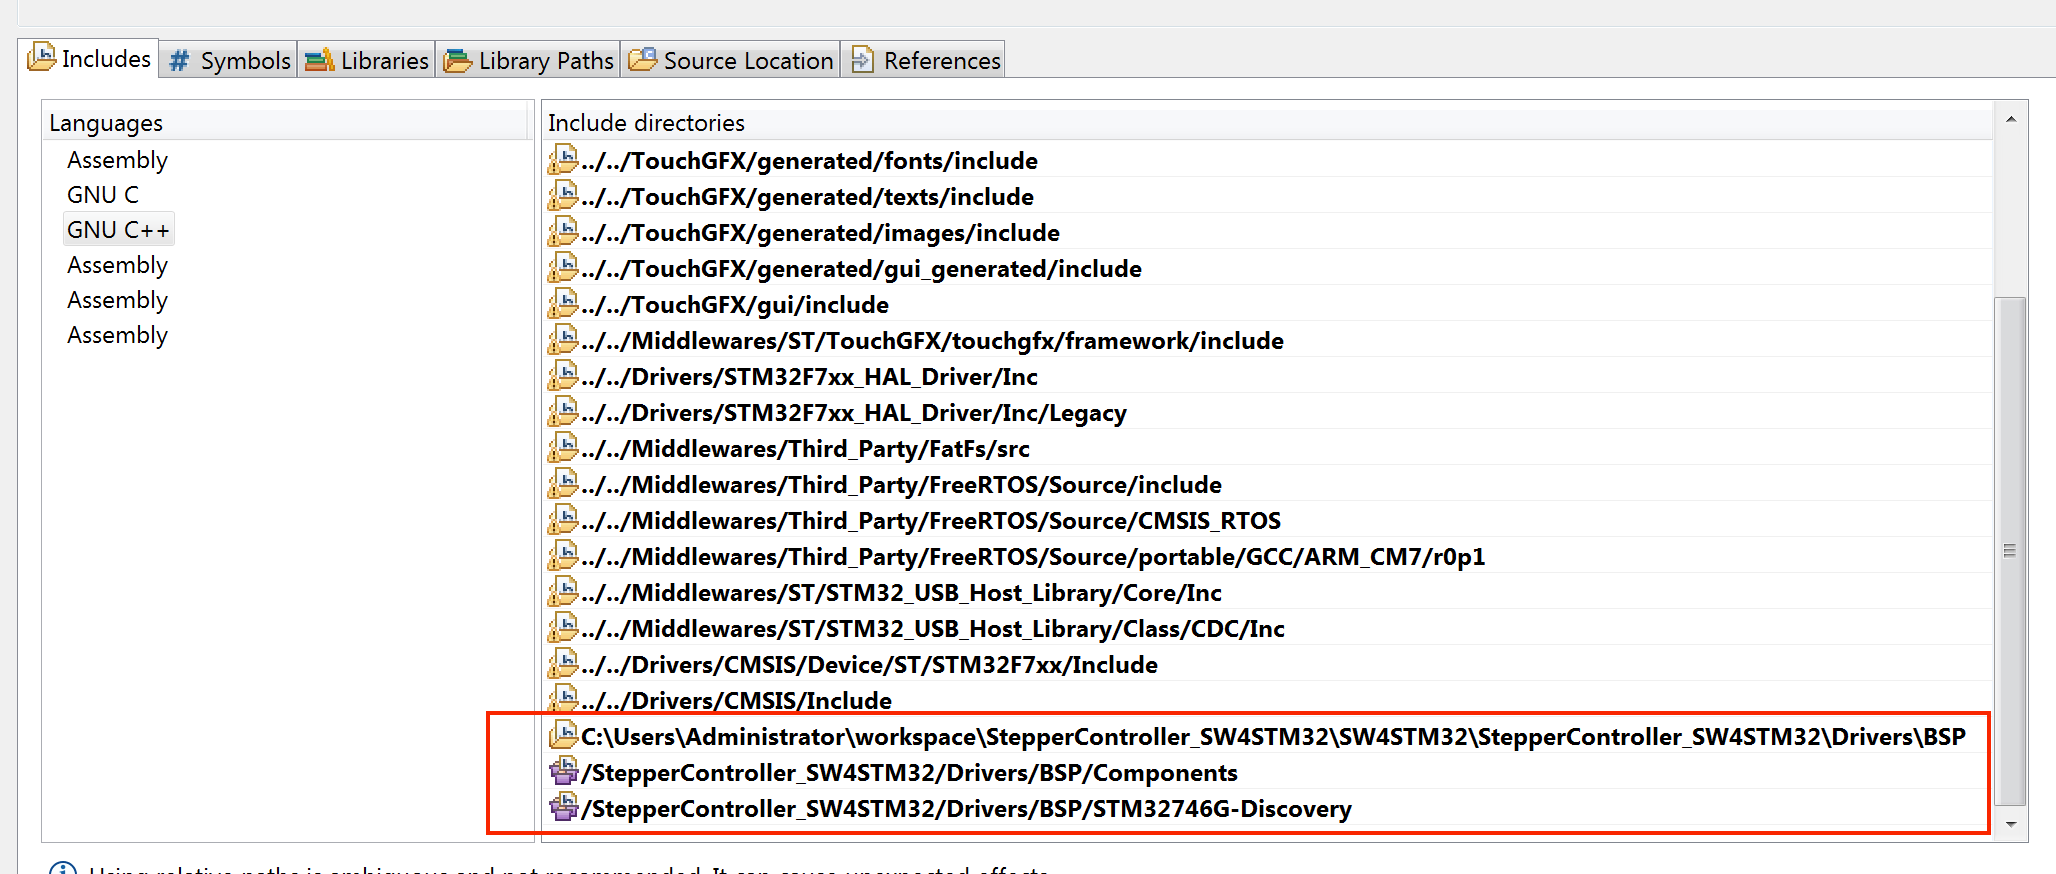Select GNU C in Languages list
The height and width of the screenshot is (874, 2056).
(x=103, y=195)
